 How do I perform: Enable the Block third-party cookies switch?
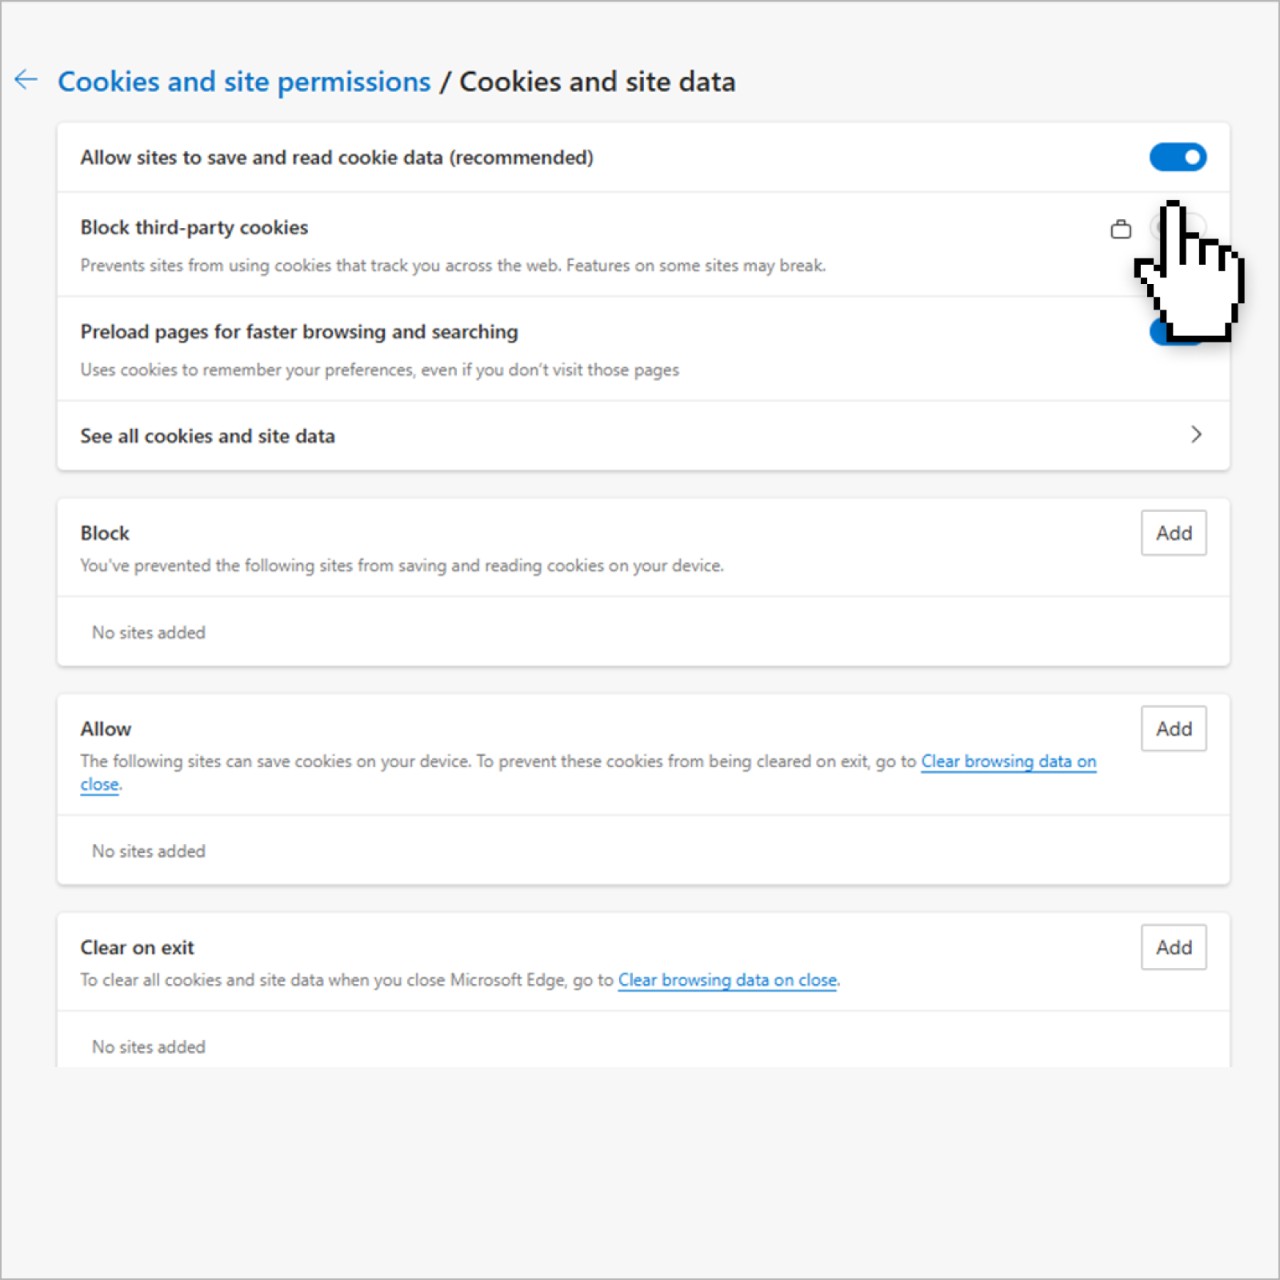pyautogui.click(x=1178, y=227)
